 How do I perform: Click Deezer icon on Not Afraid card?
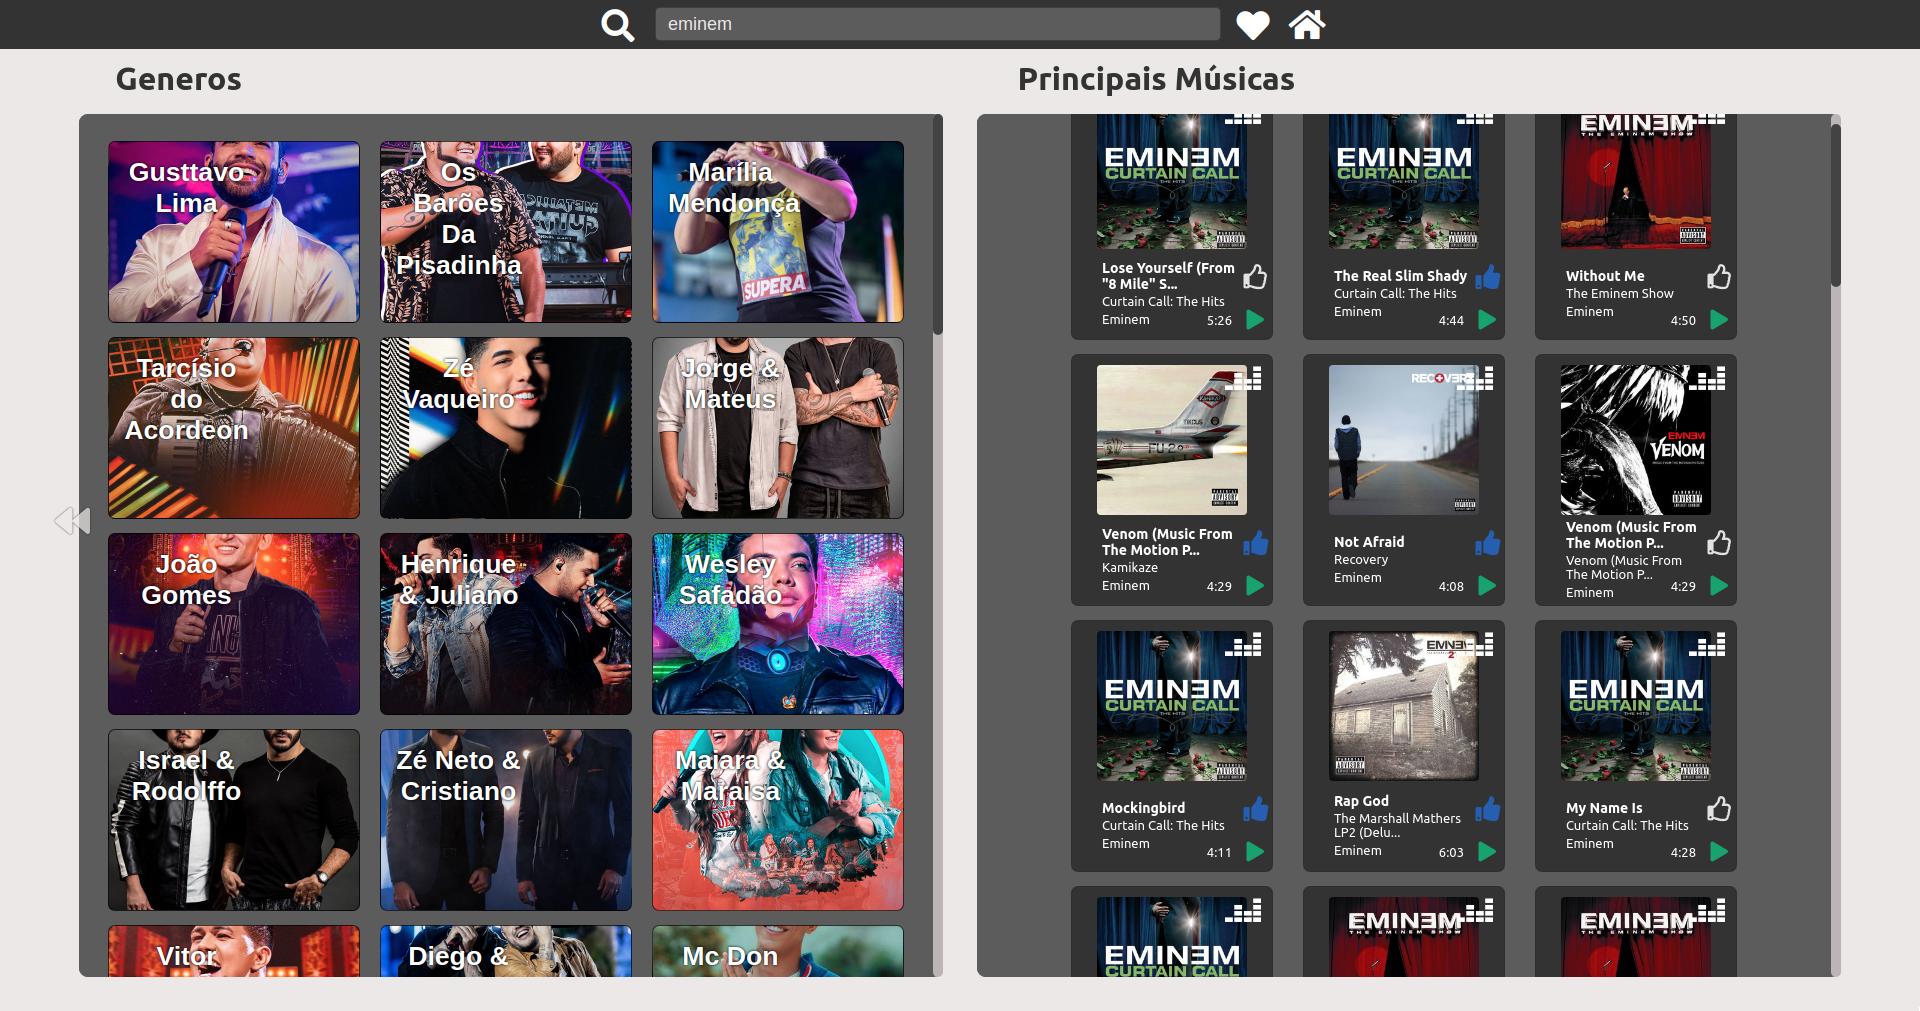point(1475,378)
